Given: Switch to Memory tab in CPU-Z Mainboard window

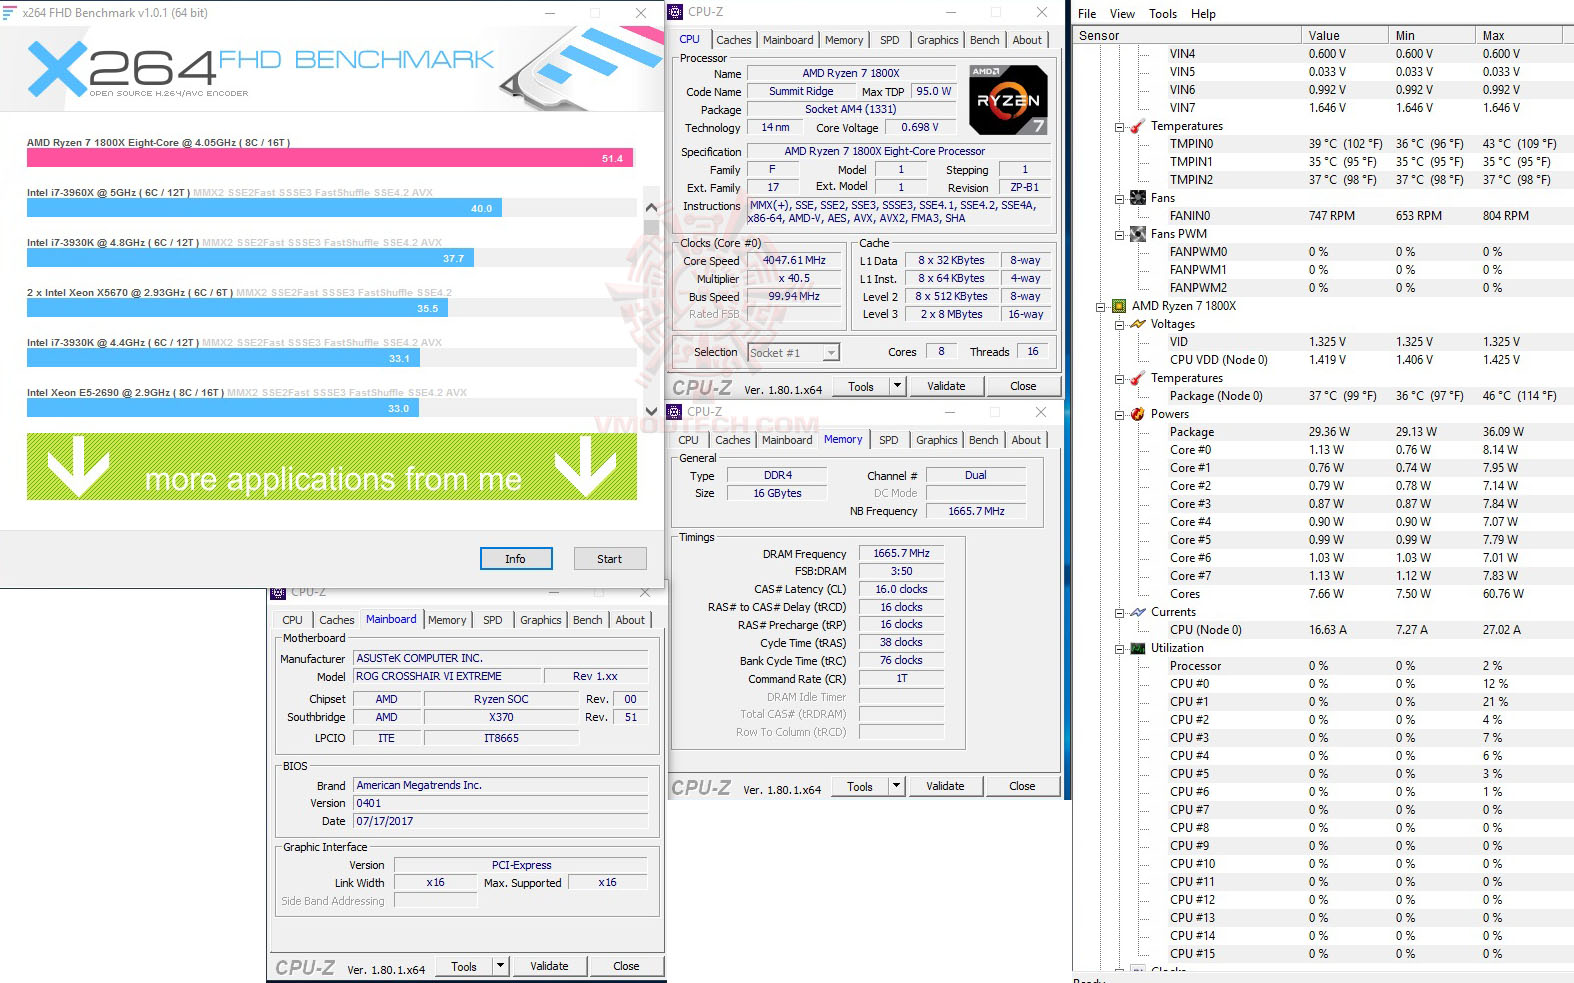Looking at the screenshot, I should 447,620.
